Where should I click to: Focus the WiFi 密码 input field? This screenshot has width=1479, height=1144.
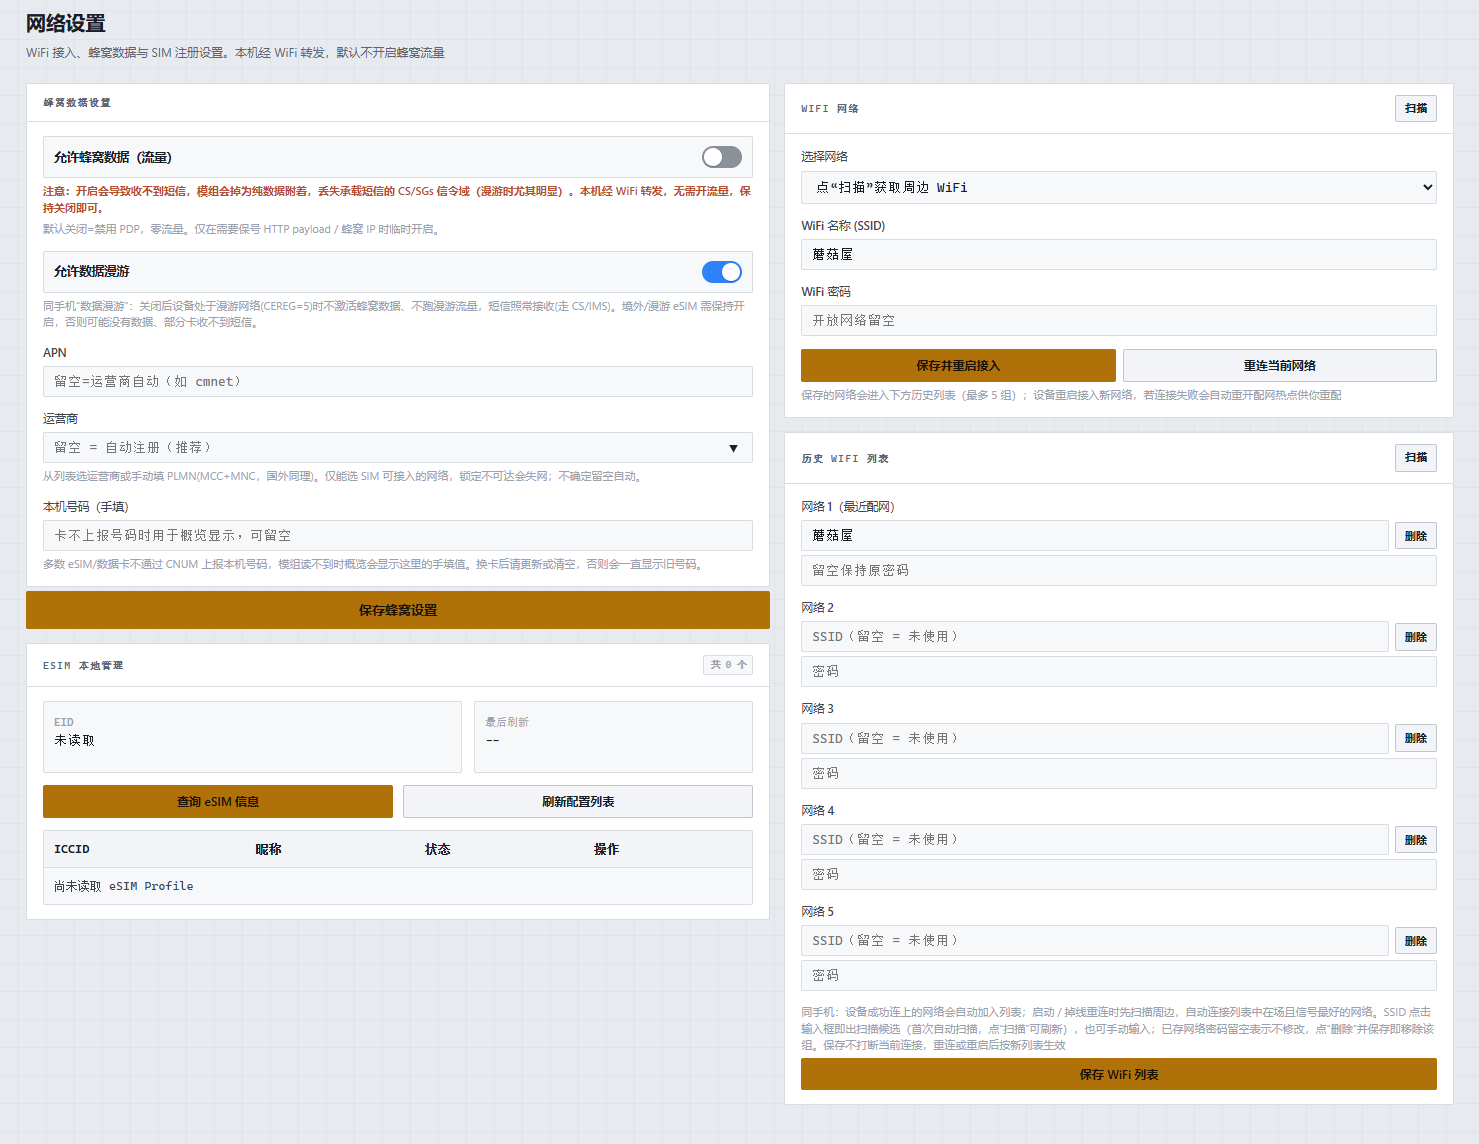[1119, 321]
